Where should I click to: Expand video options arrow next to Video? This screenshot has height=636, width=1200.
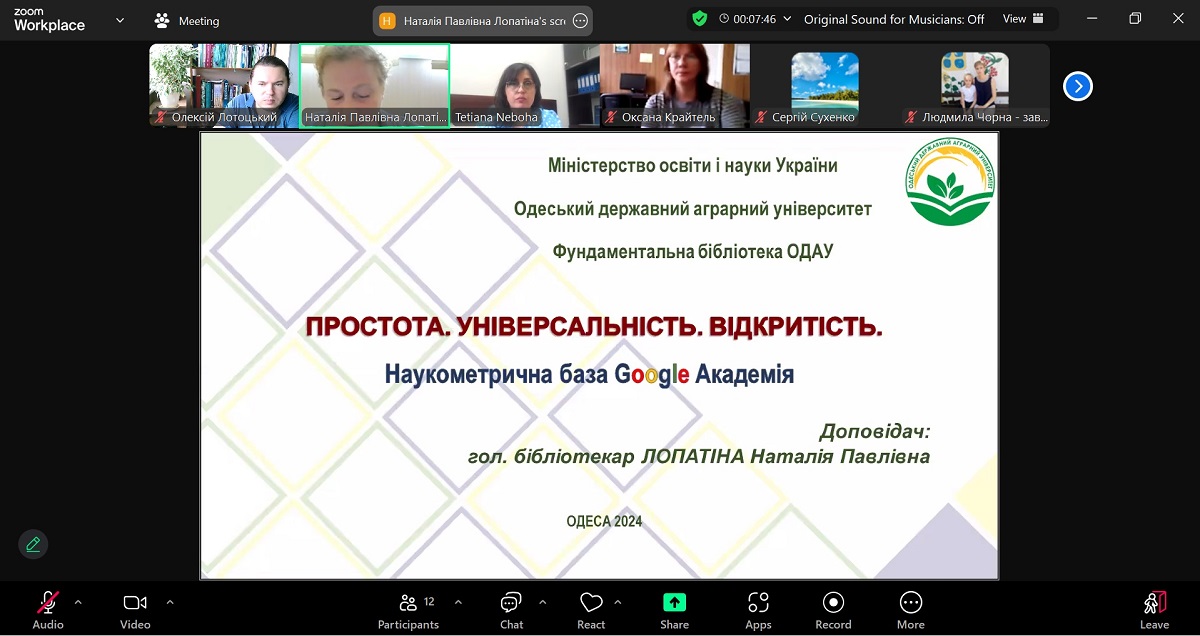170,602
